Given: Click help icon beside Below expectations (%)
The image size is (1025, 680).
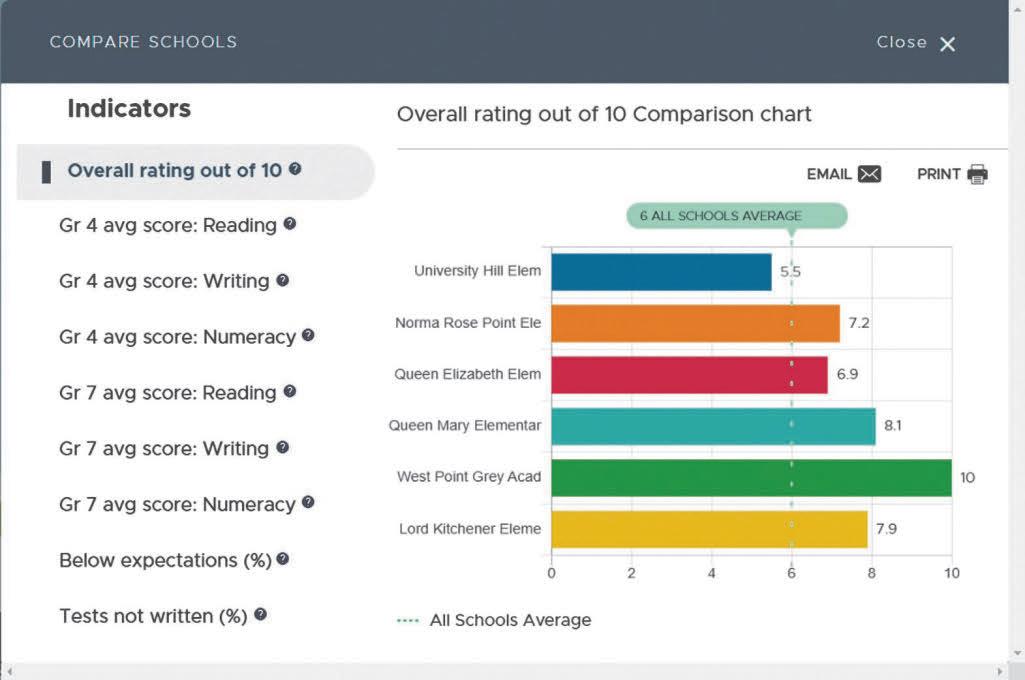Looking at the screenshot, I should [x=283, y=559].
